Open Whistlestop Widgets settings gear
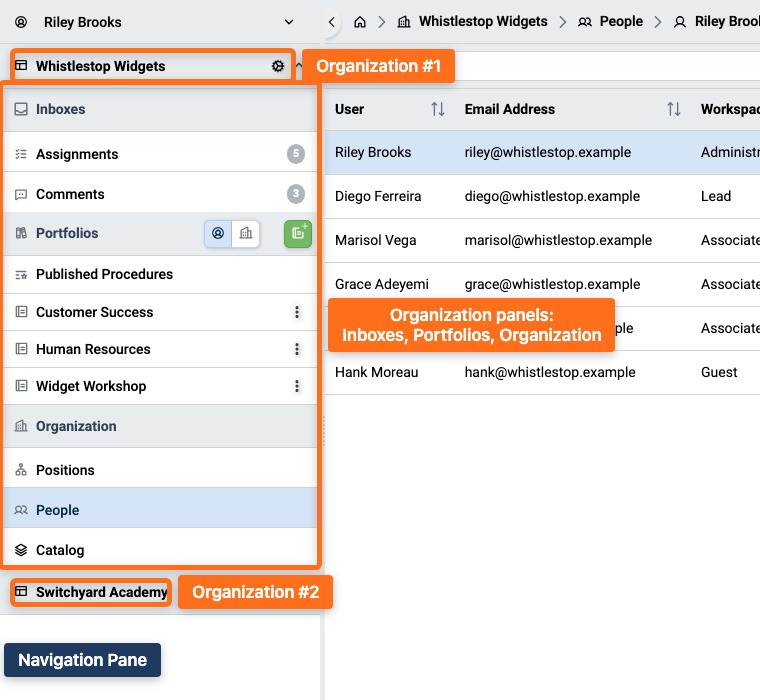This screenshot has height=700, width=760. (278, 66)
